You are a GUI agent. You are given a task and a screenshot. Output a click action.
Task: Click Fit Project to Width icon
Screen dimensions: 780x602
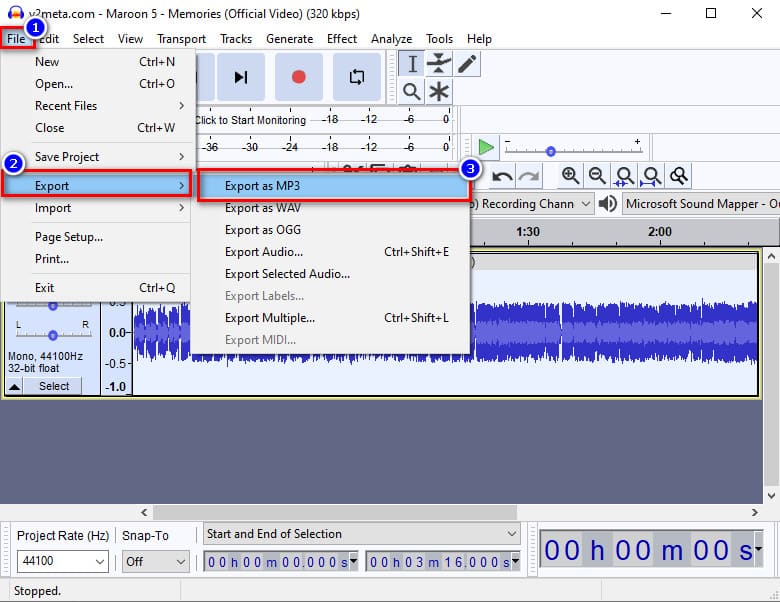coord(651,176)
